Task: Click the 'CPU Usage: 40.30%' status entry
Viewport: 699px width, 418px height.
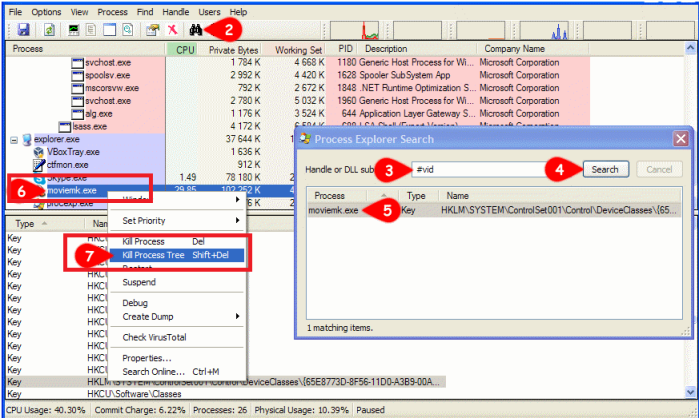Action: [45, 410]
